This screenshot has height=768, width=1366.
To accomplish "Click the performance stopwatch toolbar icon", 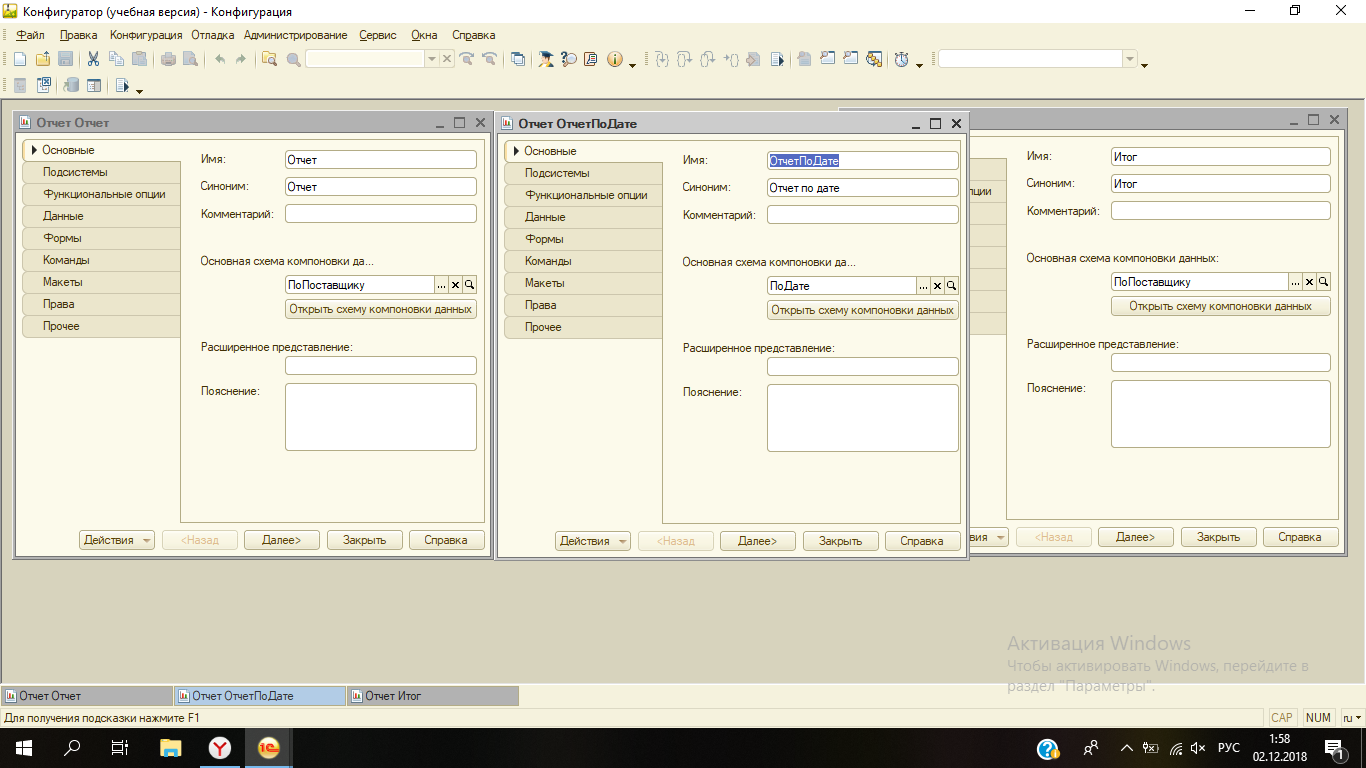I will tap(902, 60).
